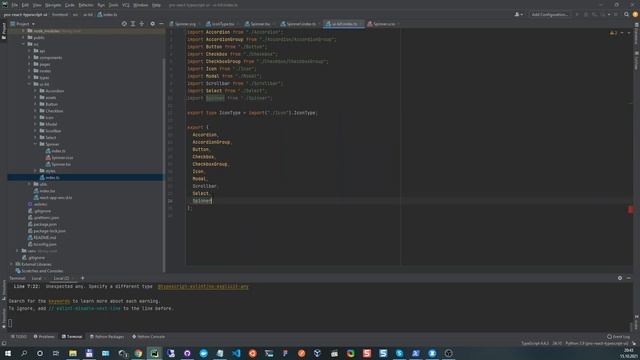Switch to the IconType.tsx editor tab
The image size is (640, 360).
tap(220, 24)
